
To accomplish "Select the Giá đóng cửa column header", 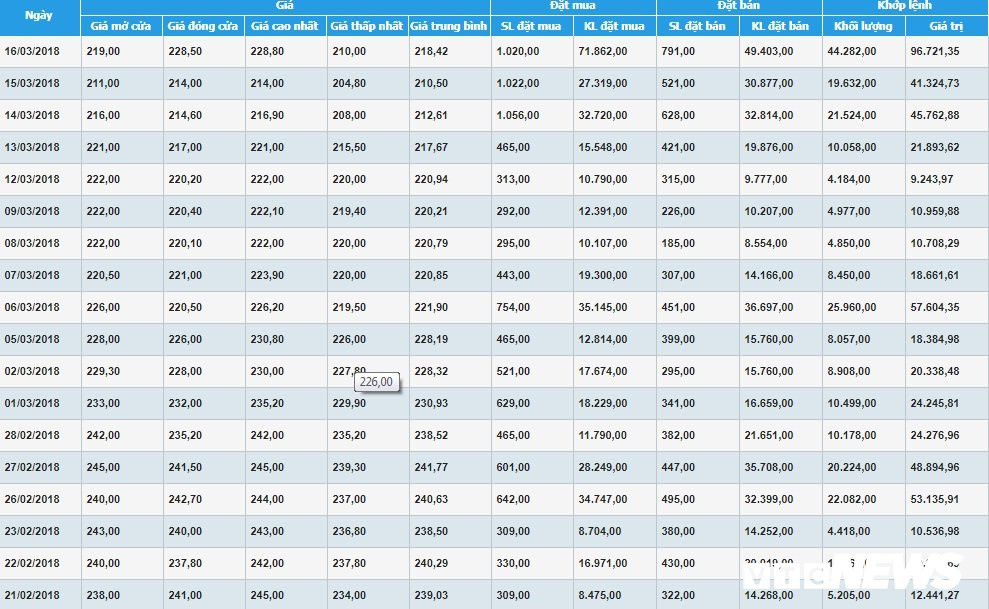I will [x=203, y=26].
